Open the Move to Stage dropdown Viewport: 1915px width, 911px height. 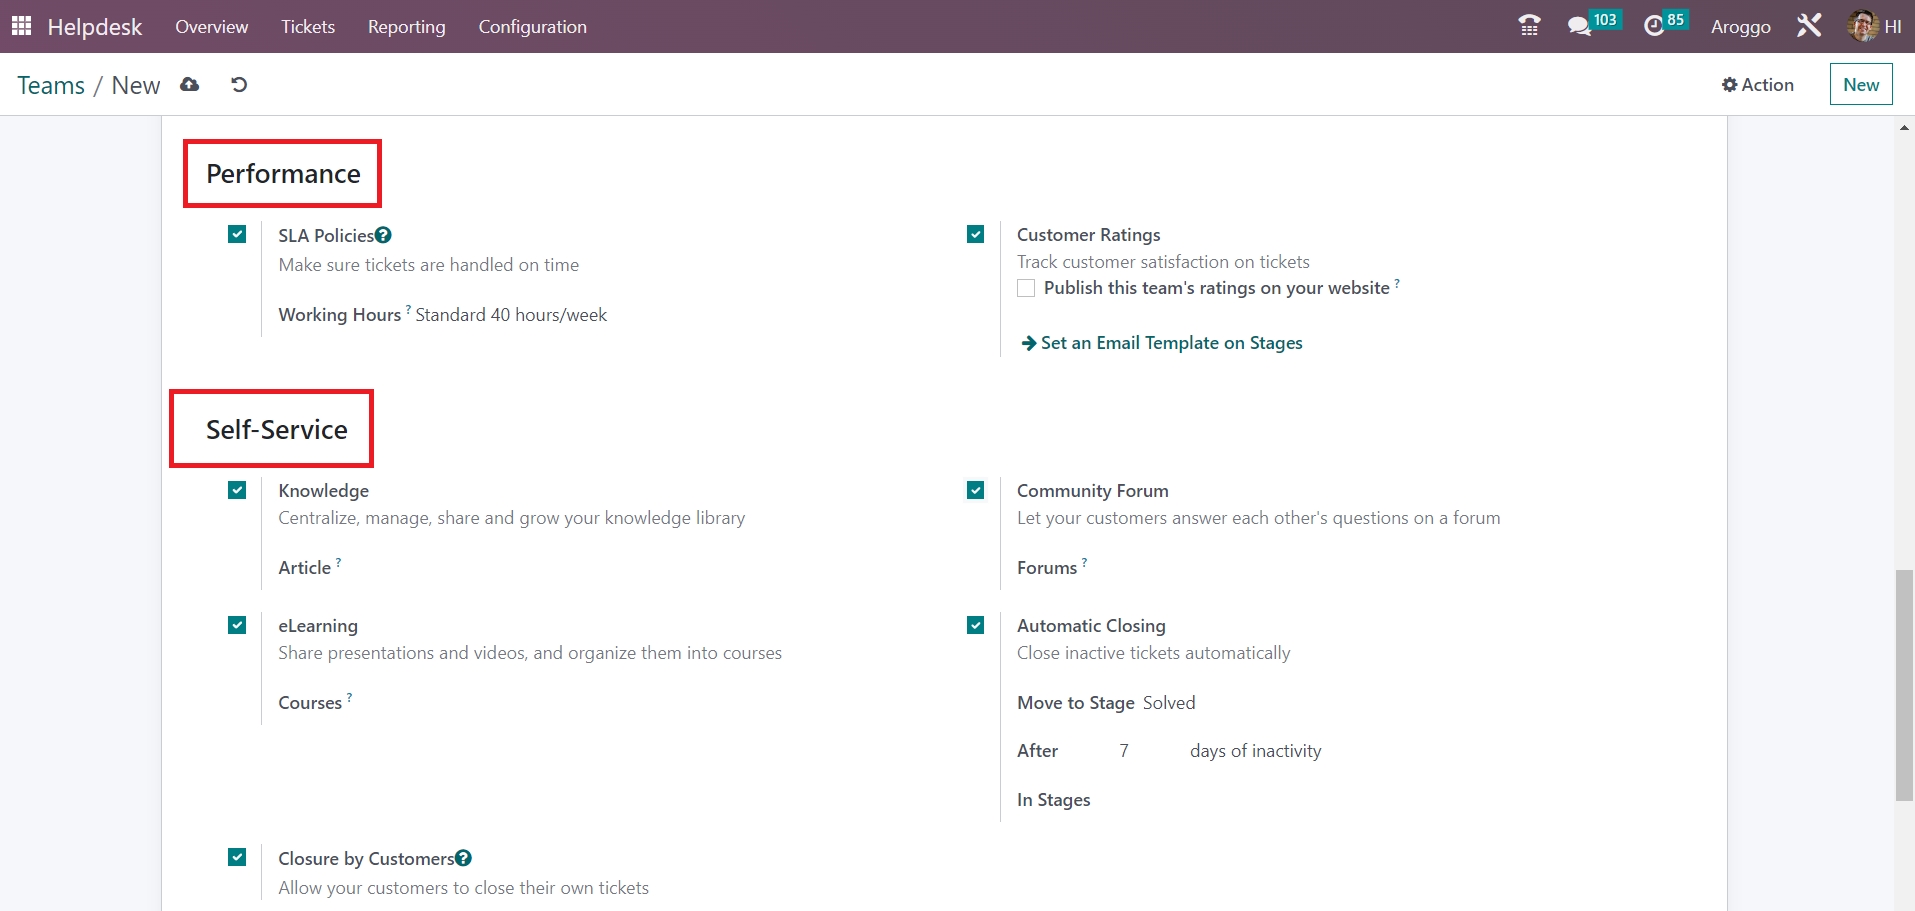click(1169, 703)
